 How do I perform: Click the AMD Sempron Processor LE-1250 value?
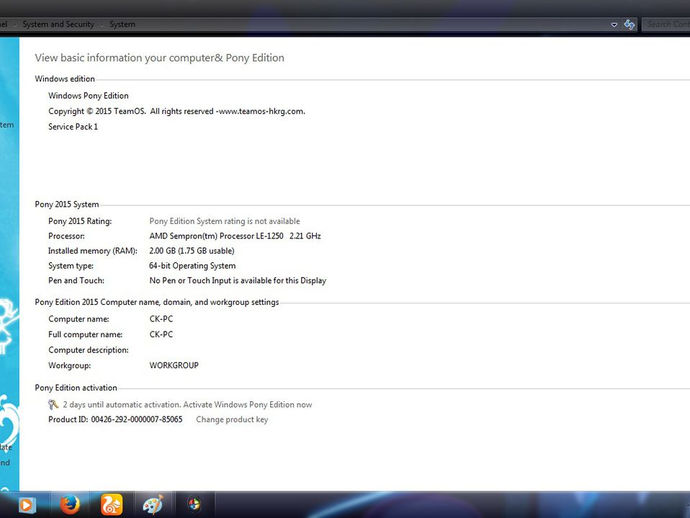[x=235, y=236]
